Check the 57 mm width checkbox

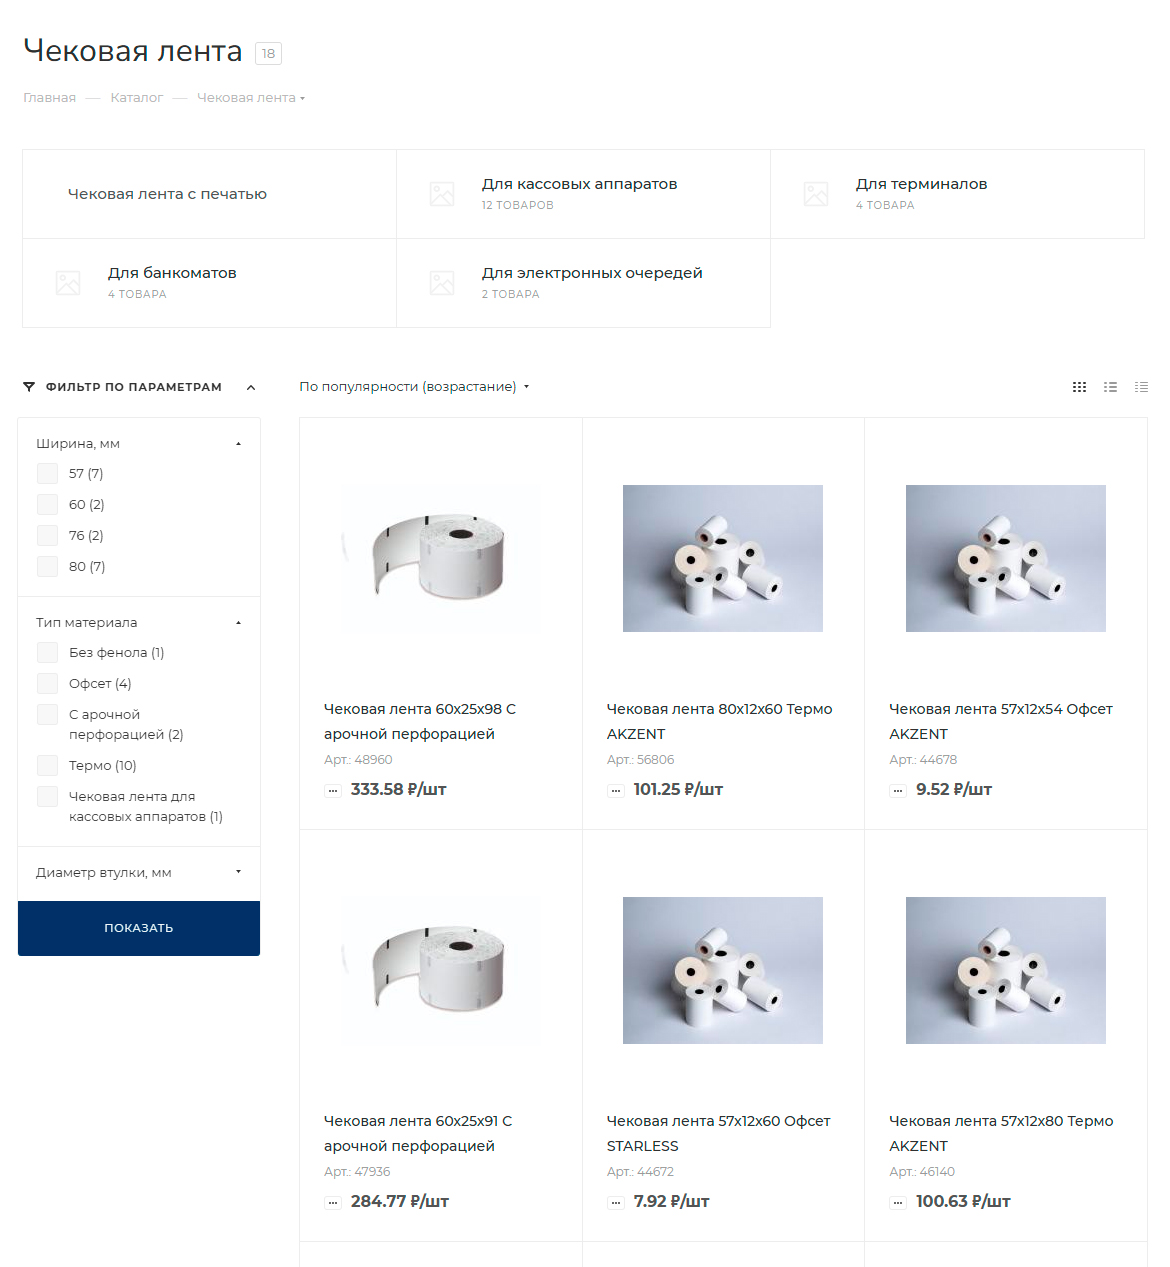tap(47, 474)
